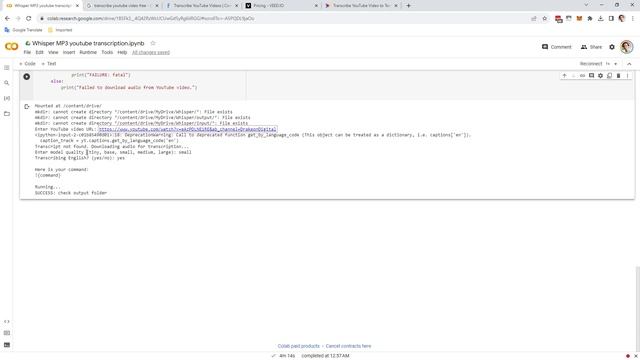Open the Runtime menu
This screenshot has height=360, width=640.
point(88,52)
